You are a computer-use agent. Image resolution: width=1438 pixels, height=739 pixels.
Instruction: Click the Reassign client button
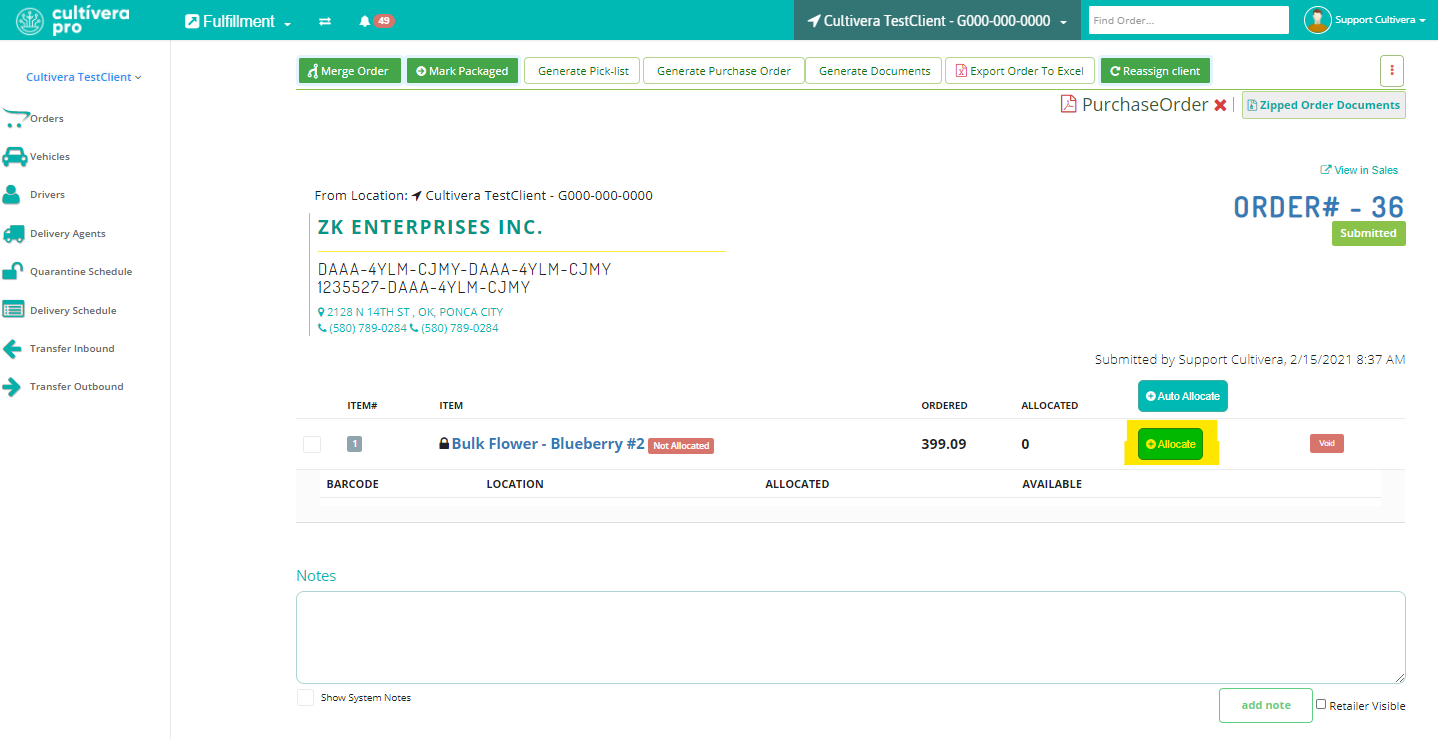1155,71
